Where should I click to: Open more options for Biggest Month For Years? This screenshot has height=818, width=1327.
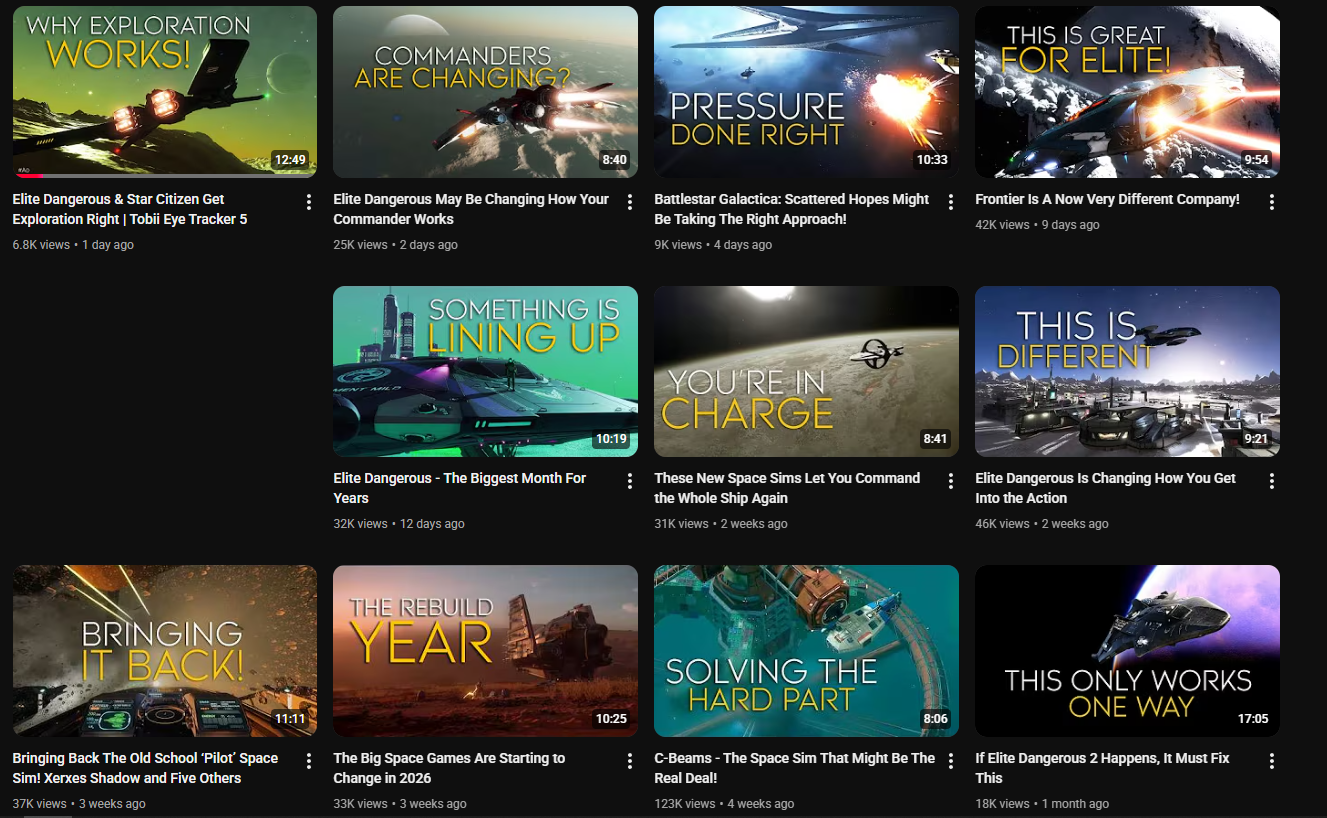[x=630, y=481]
